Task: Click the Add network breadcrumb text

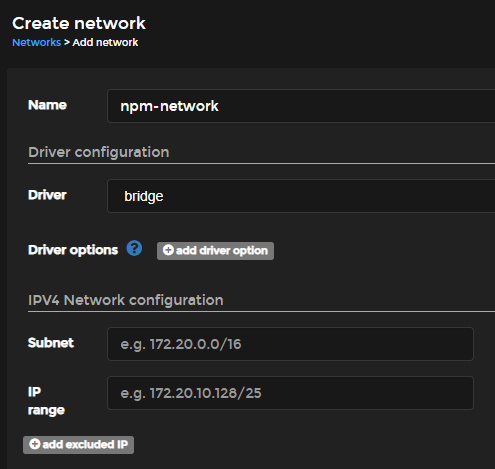Action: (x=105, y=43)
